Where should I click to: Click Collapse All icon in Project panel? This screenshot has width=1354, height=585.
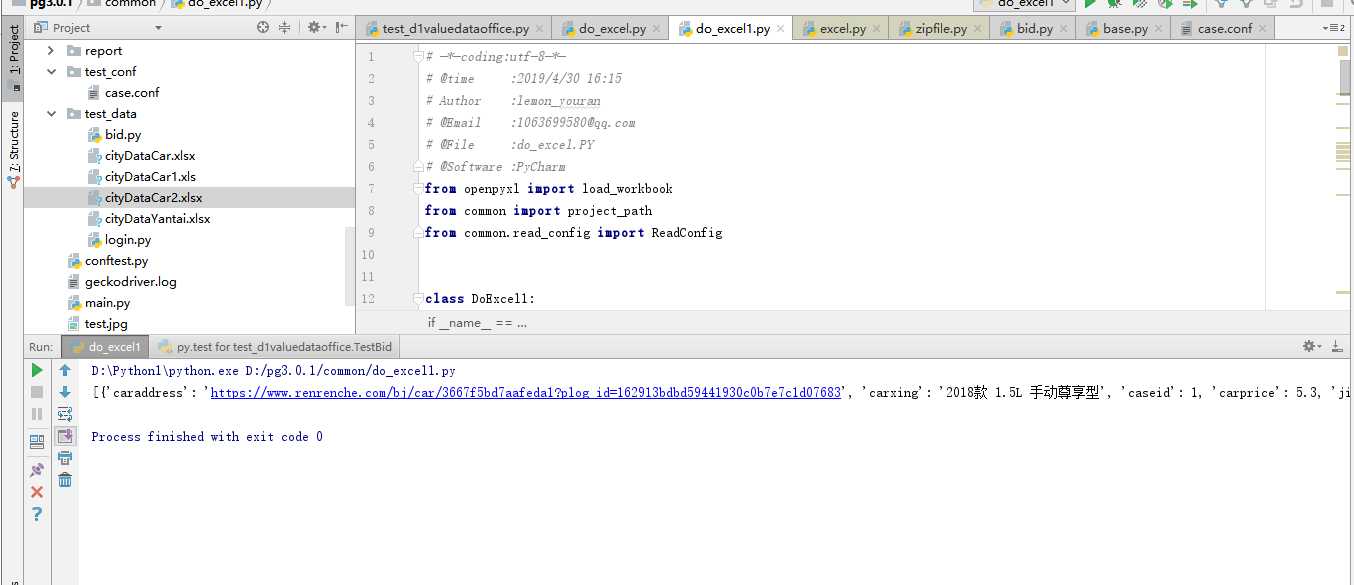coord(285,27)
